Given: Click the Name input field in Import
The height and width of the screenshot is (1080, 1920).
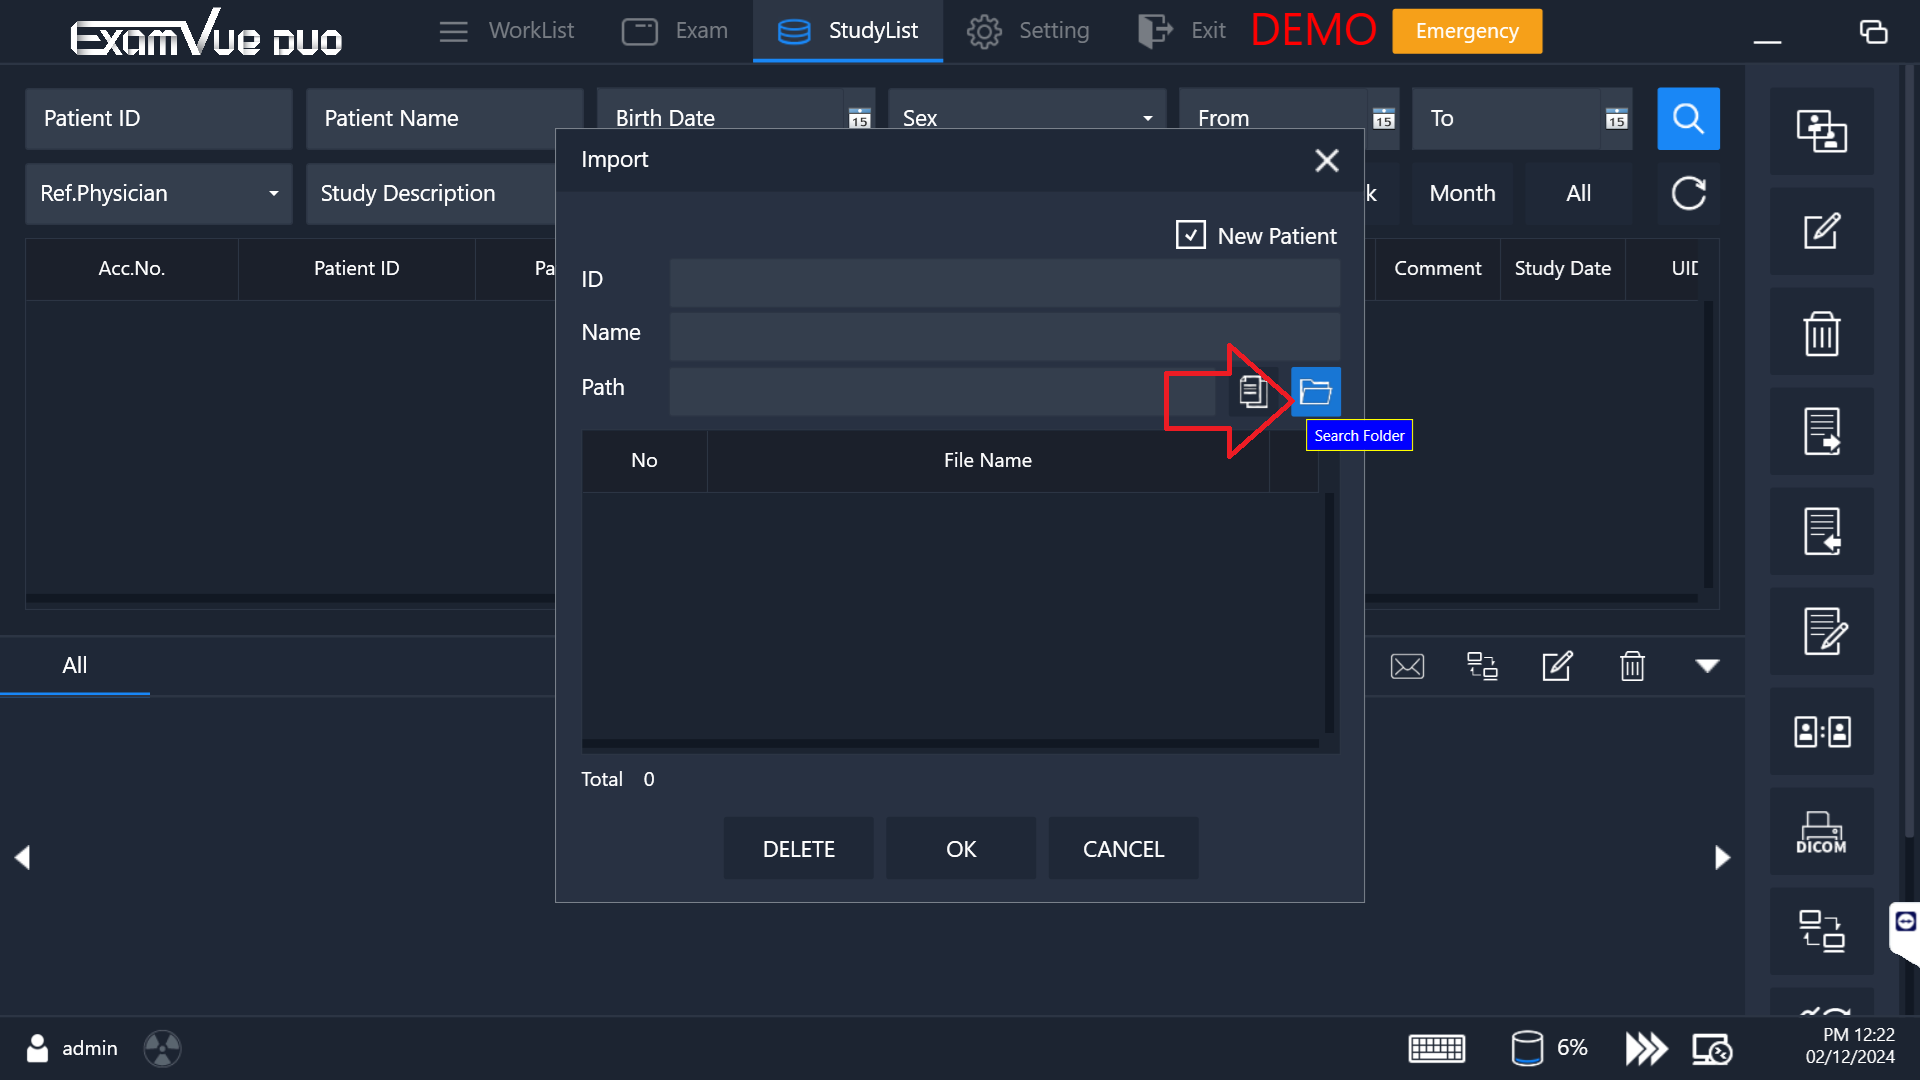Looking at the screenshot, I should coord(1004,335).
